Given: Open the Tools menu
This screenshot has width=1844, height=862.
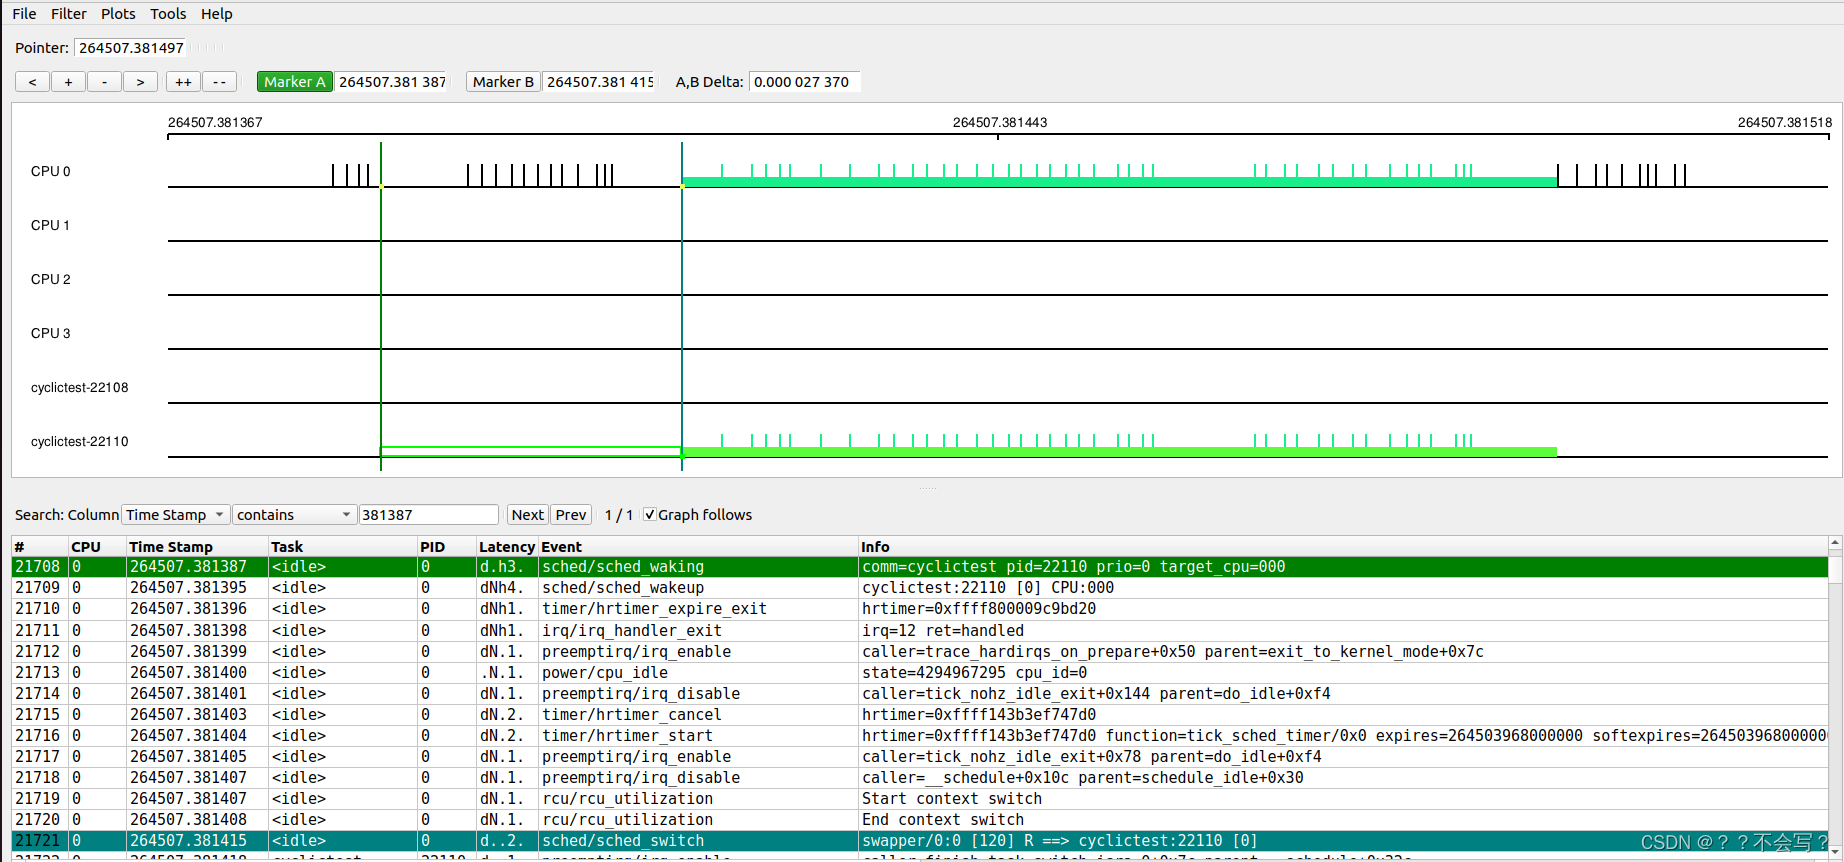Looking at the screenshot, I should [168, 14].
